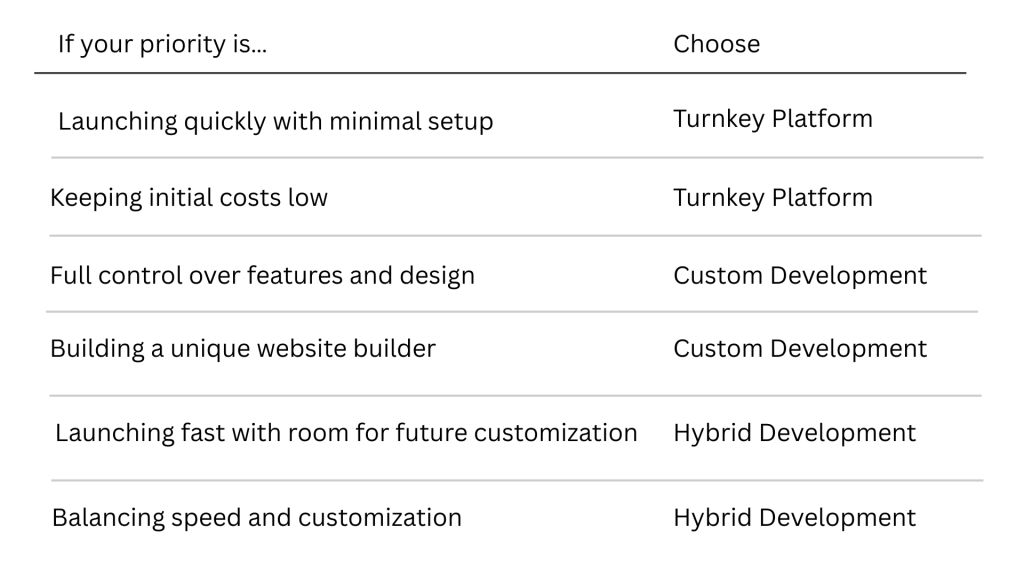Click "Balancing speed and customization" cell
1024x576 pixels.
click(x=257, y=518)
